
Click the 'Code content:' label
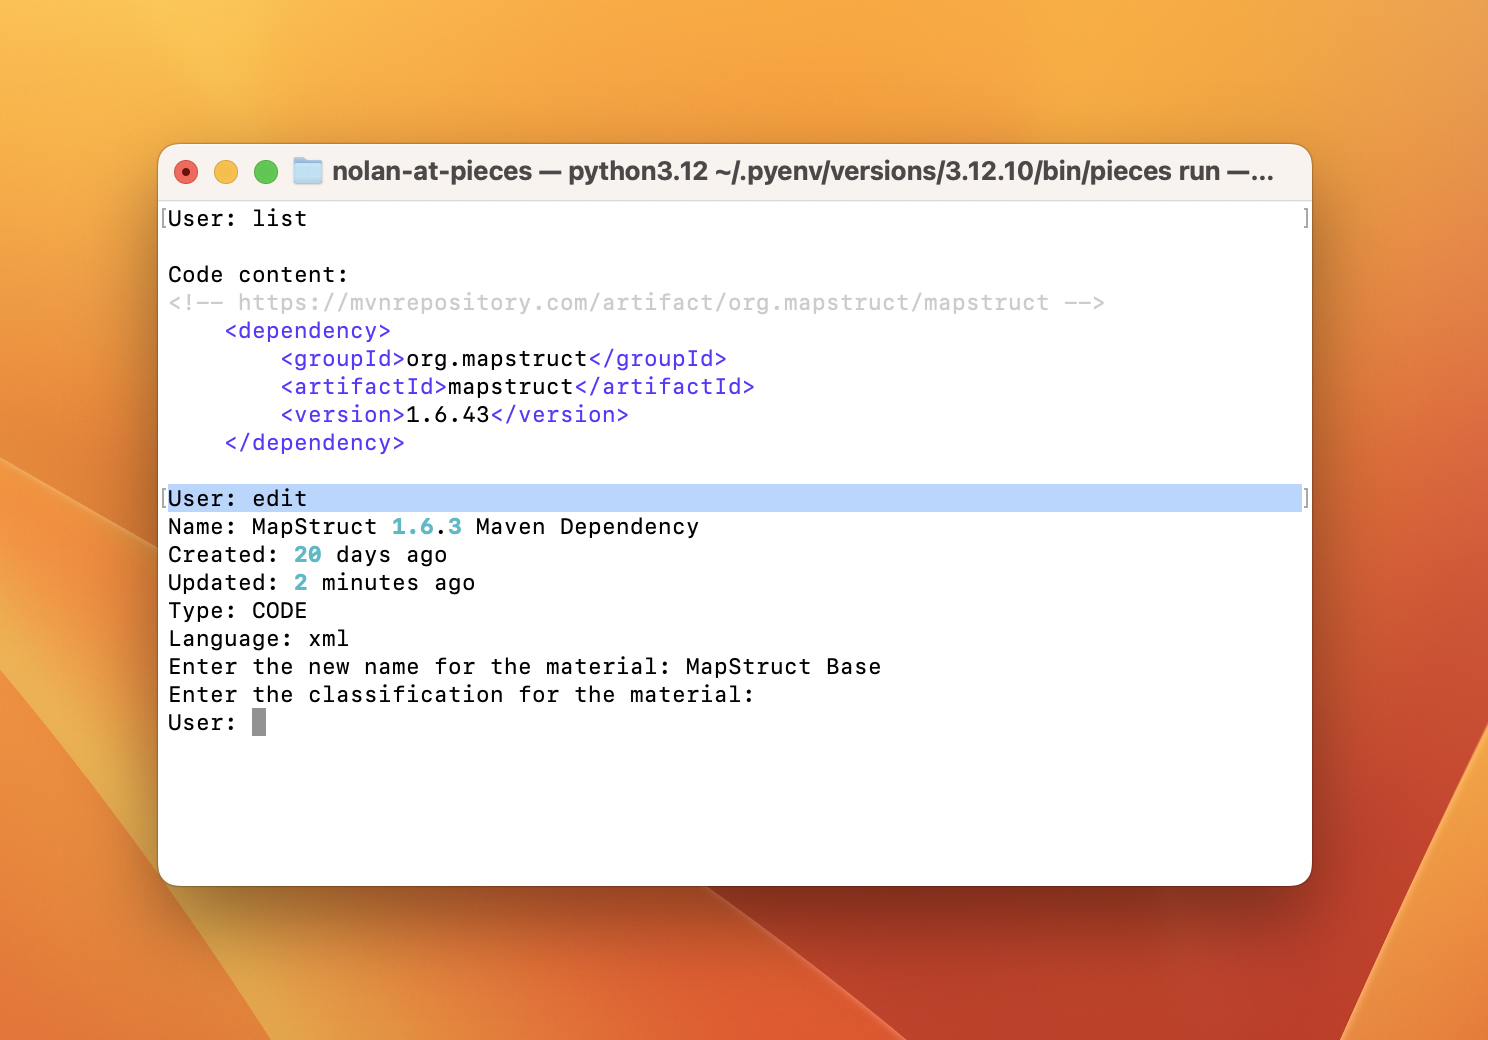pos(258,275)
